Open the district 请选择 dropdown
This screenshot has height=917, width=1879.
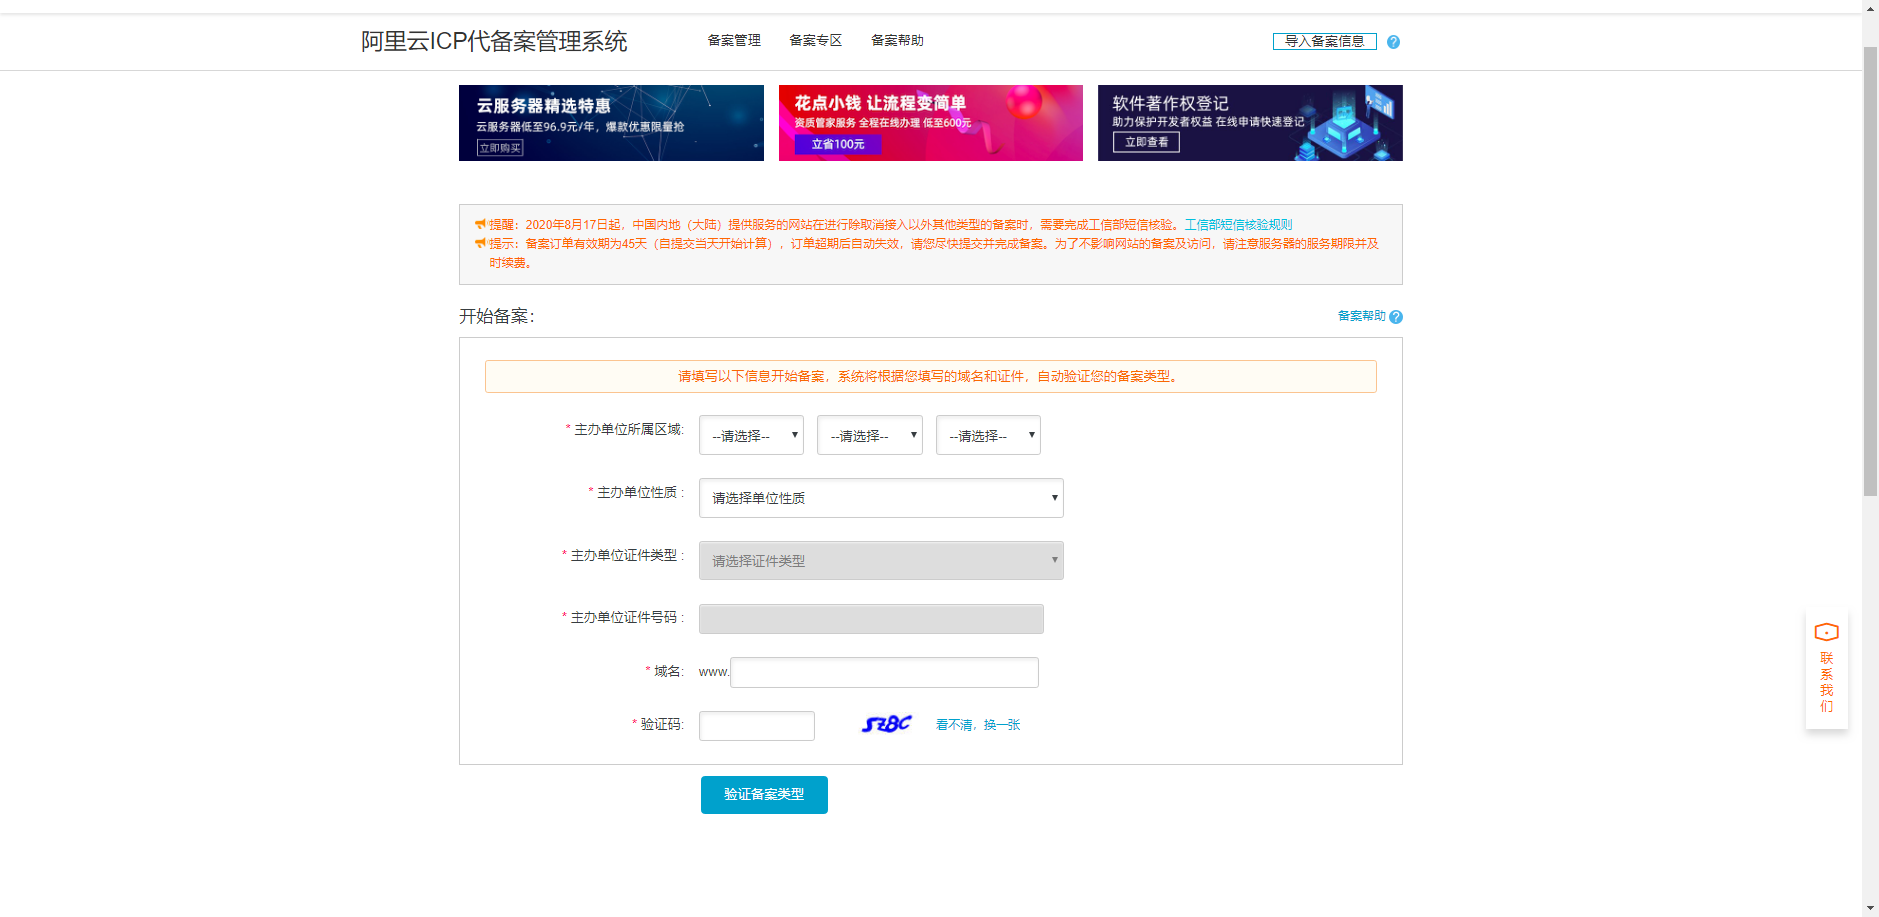[x=988, y=435]
